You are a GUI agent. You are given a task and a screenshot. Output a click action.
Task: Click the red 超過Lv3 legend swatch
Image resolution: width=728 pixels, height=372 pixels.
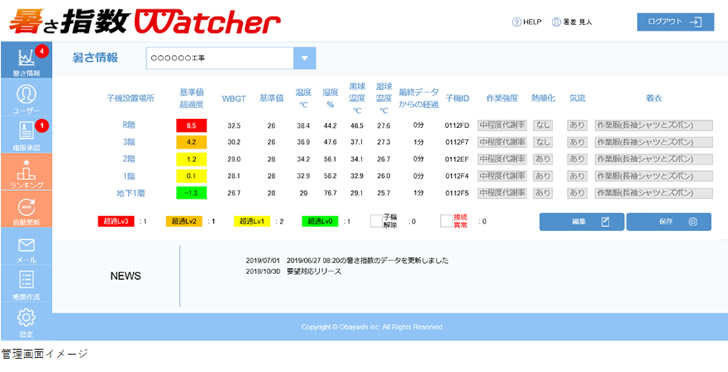pyautogui.click(x=116, y=222)
